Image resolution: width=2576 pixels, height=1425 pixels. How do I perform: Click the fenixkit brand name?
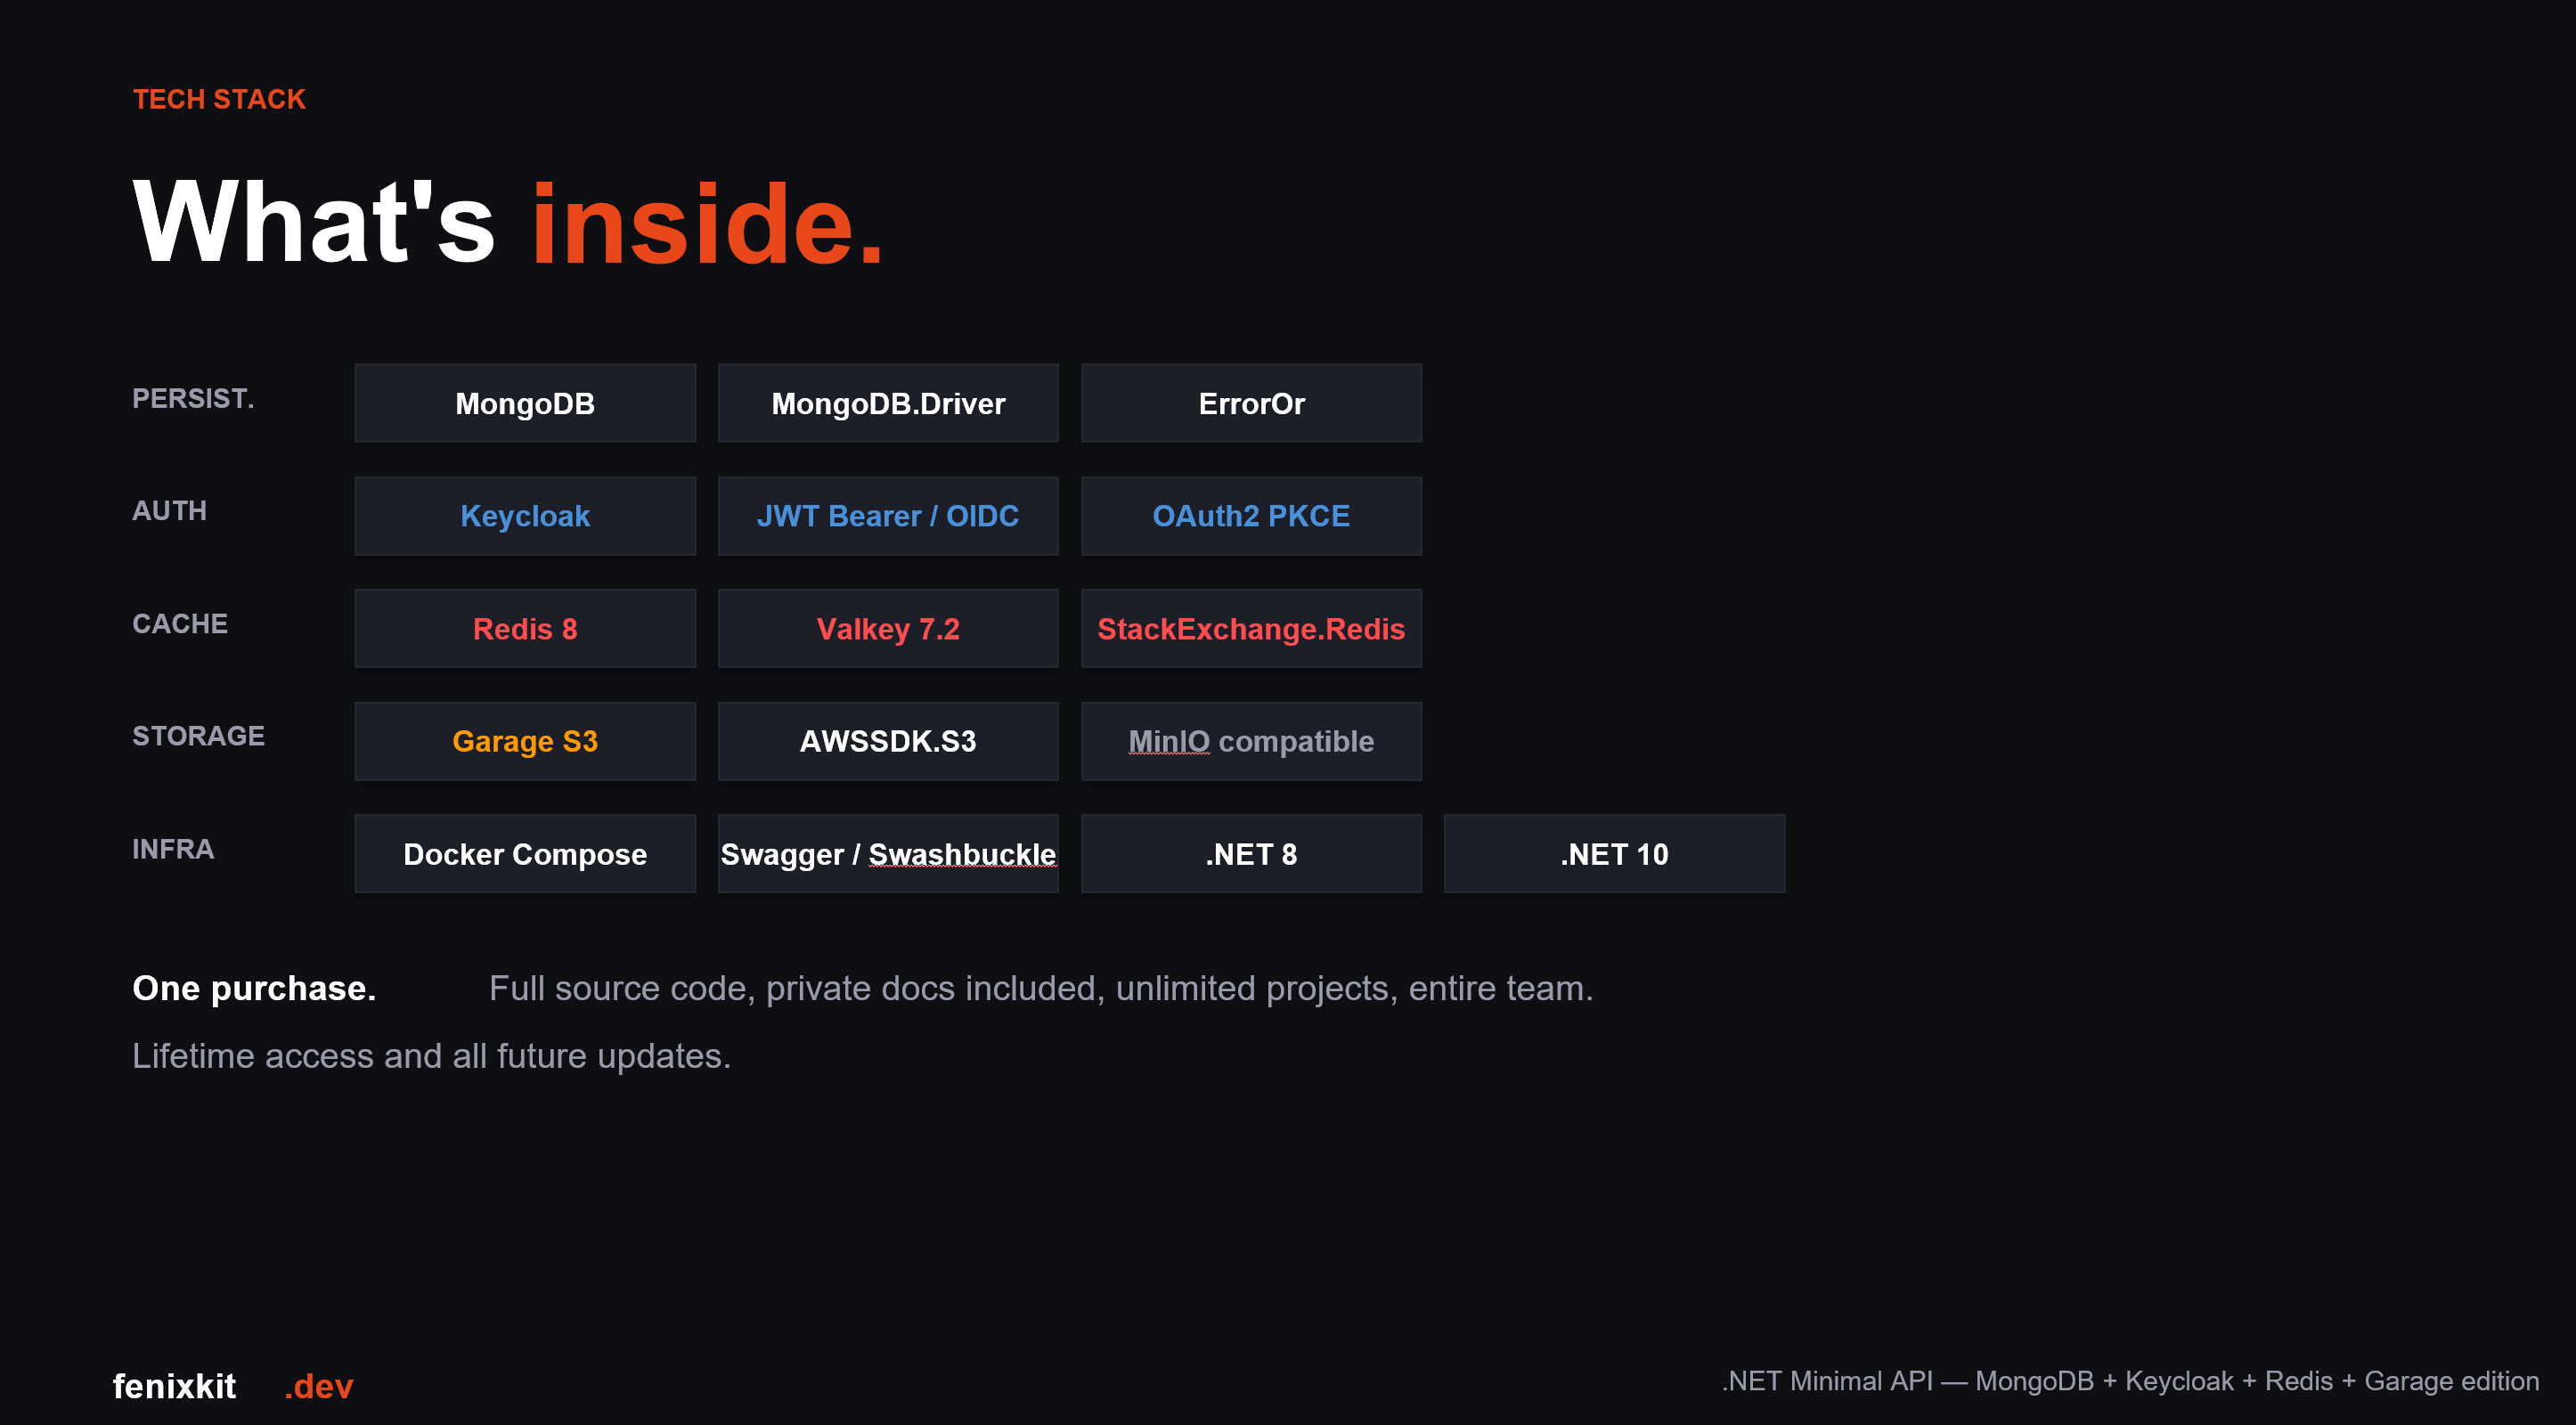[x=174, y=1386]
